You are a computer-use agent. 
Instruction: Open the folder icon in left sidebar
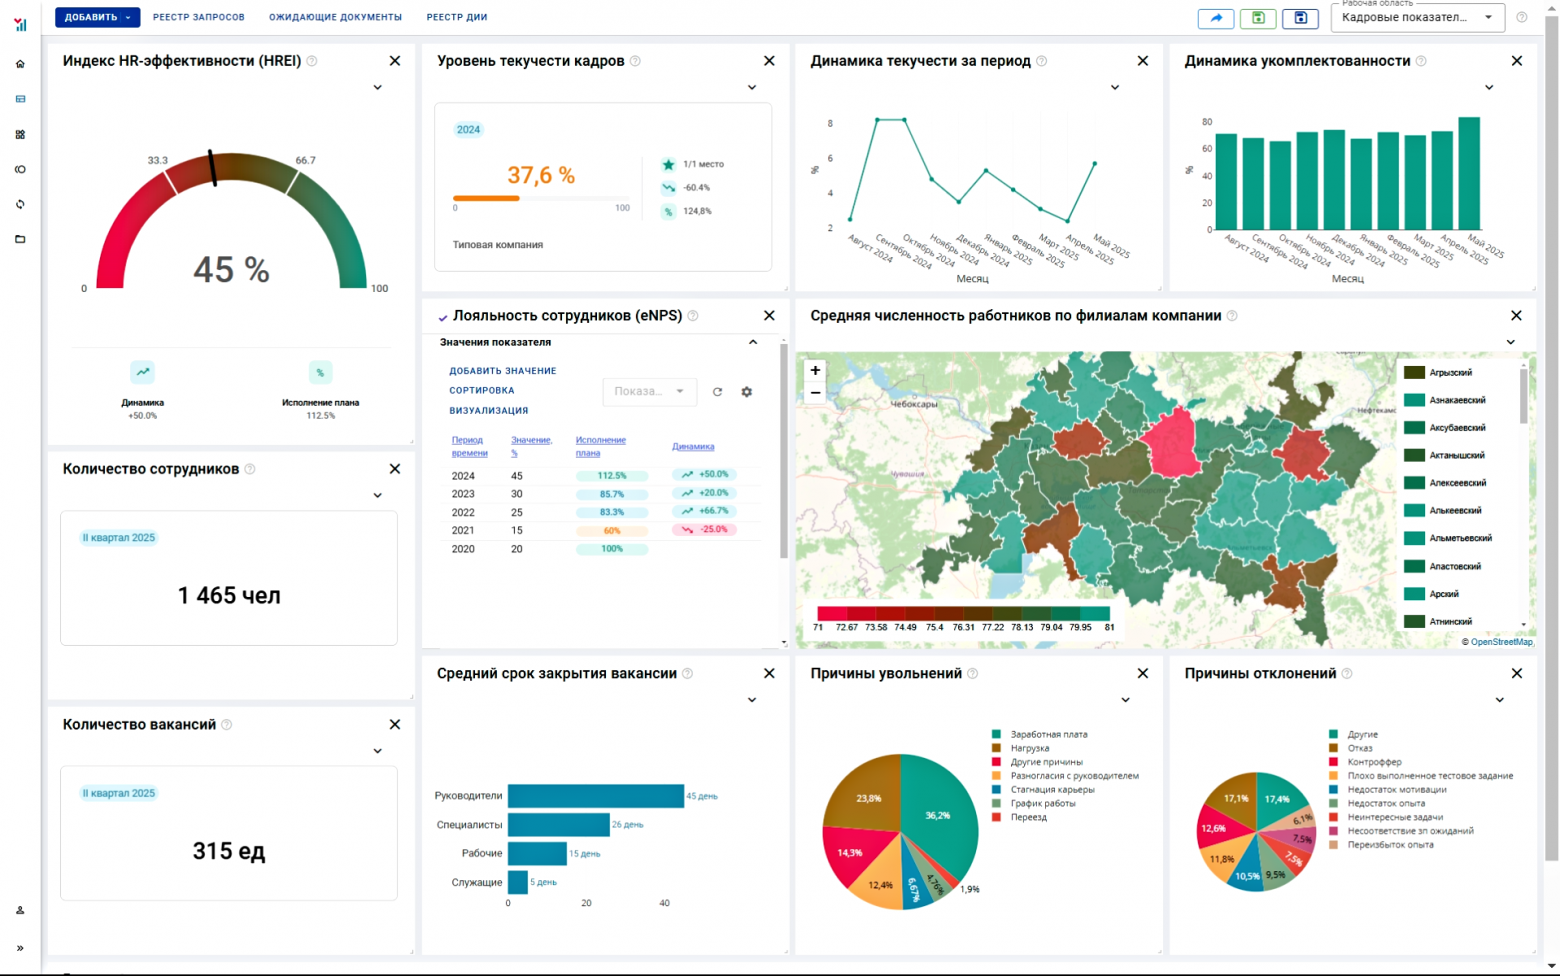(x=20, y=239)
